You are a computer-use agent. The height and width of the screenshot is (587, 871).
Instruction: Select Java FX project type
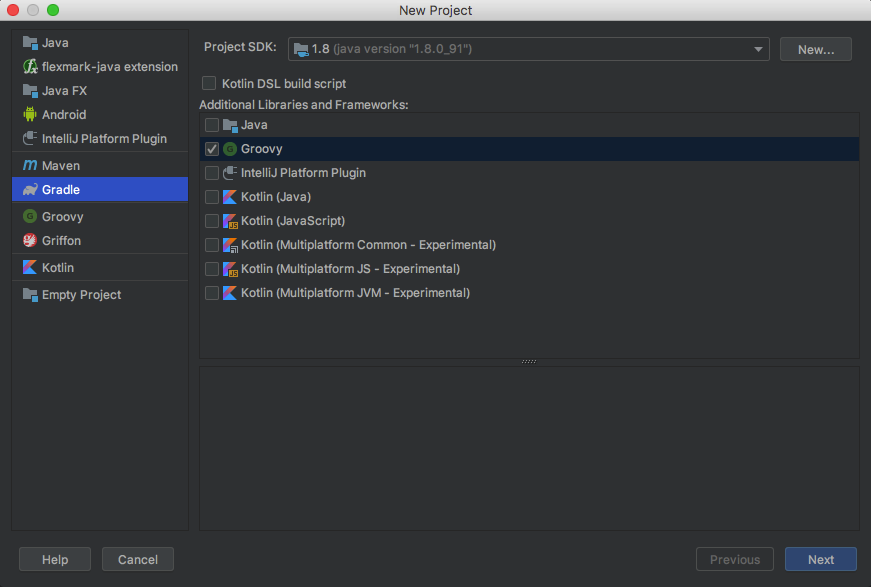(x=100, y=91)
